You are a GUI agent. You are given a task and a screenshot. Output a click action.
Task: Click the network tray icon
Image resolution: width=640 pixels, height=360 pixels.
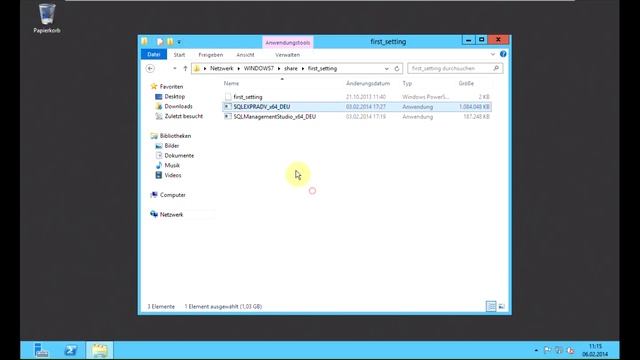pyautogui.click(x=559, y=350)
